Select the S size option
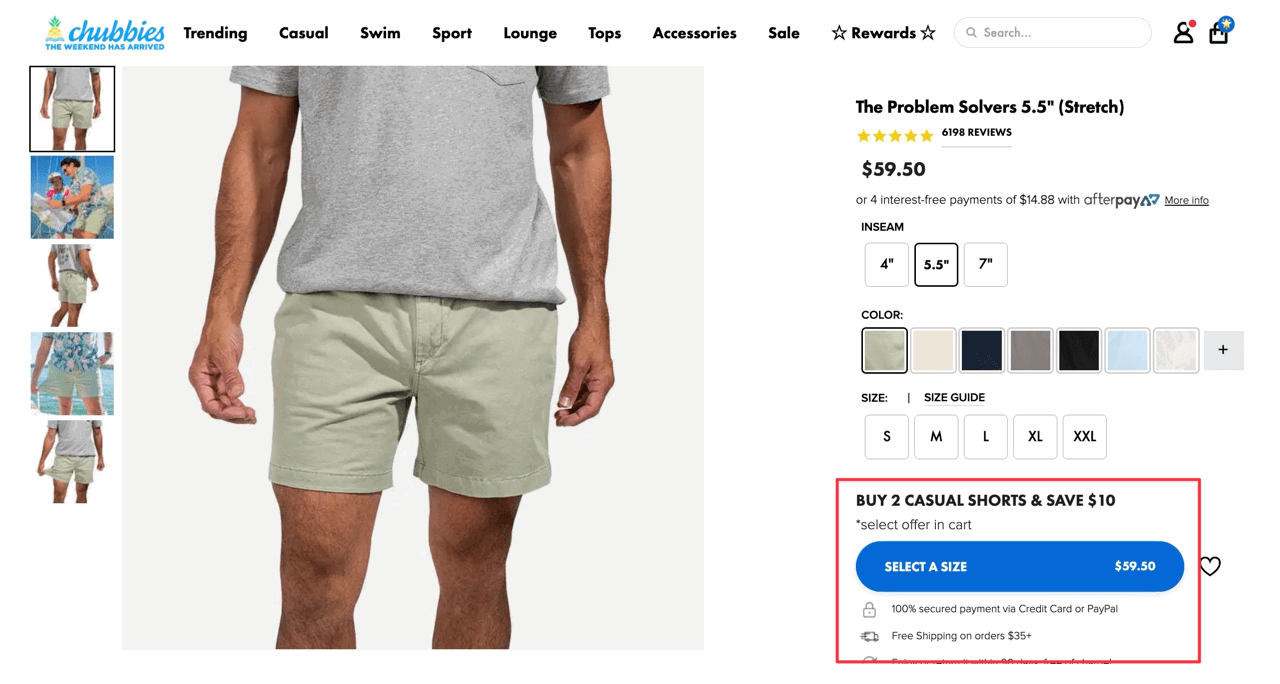Screen dimensions: 1280x684 tap(886, 437)
